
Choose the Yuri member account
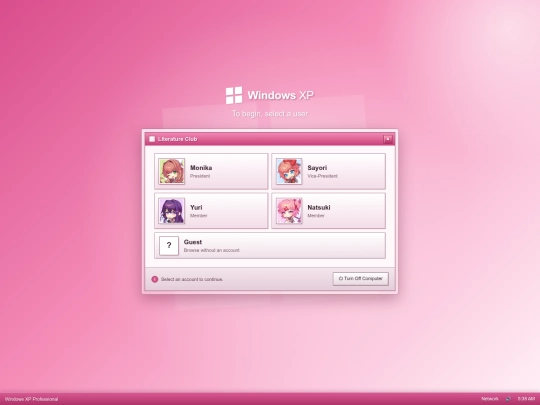tap(211, 211)
